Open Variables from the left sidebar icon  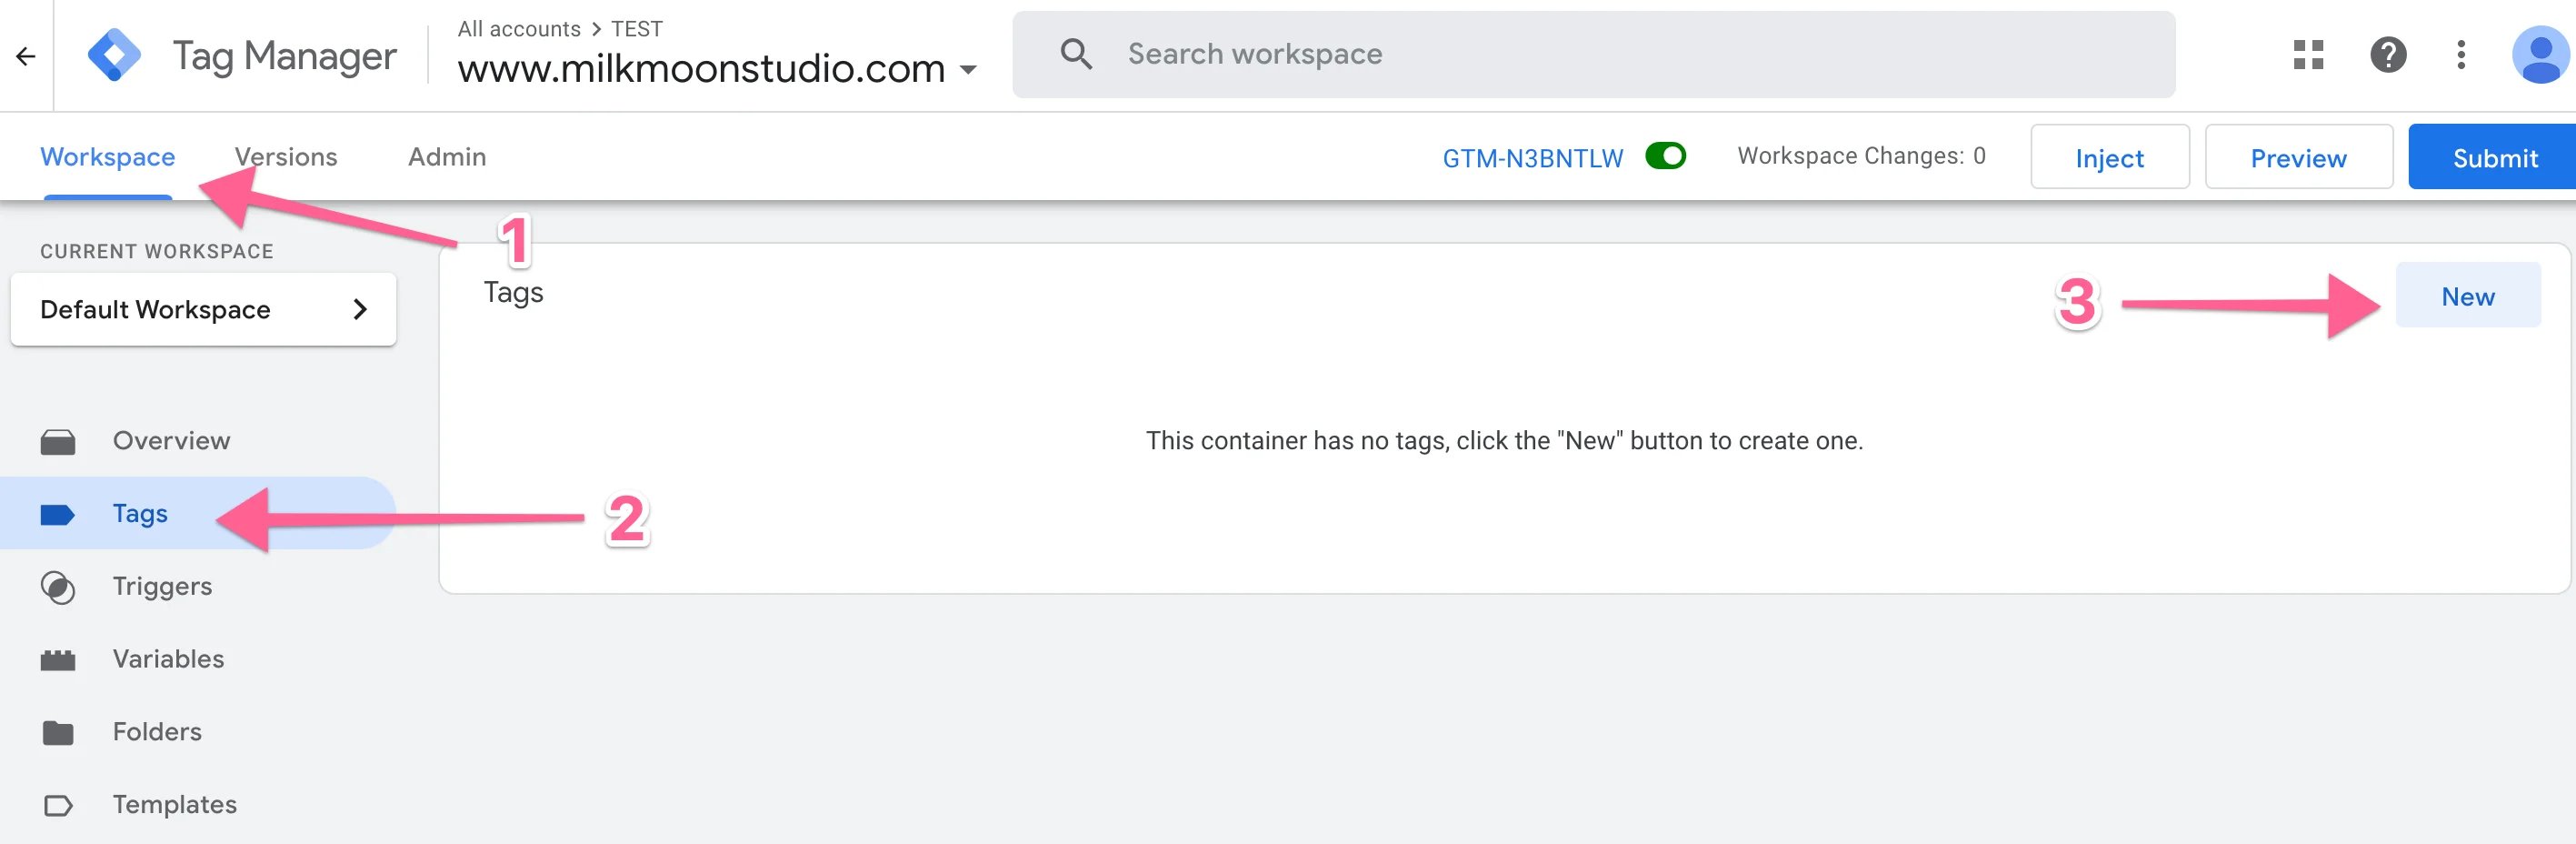(x=59, y=658)
